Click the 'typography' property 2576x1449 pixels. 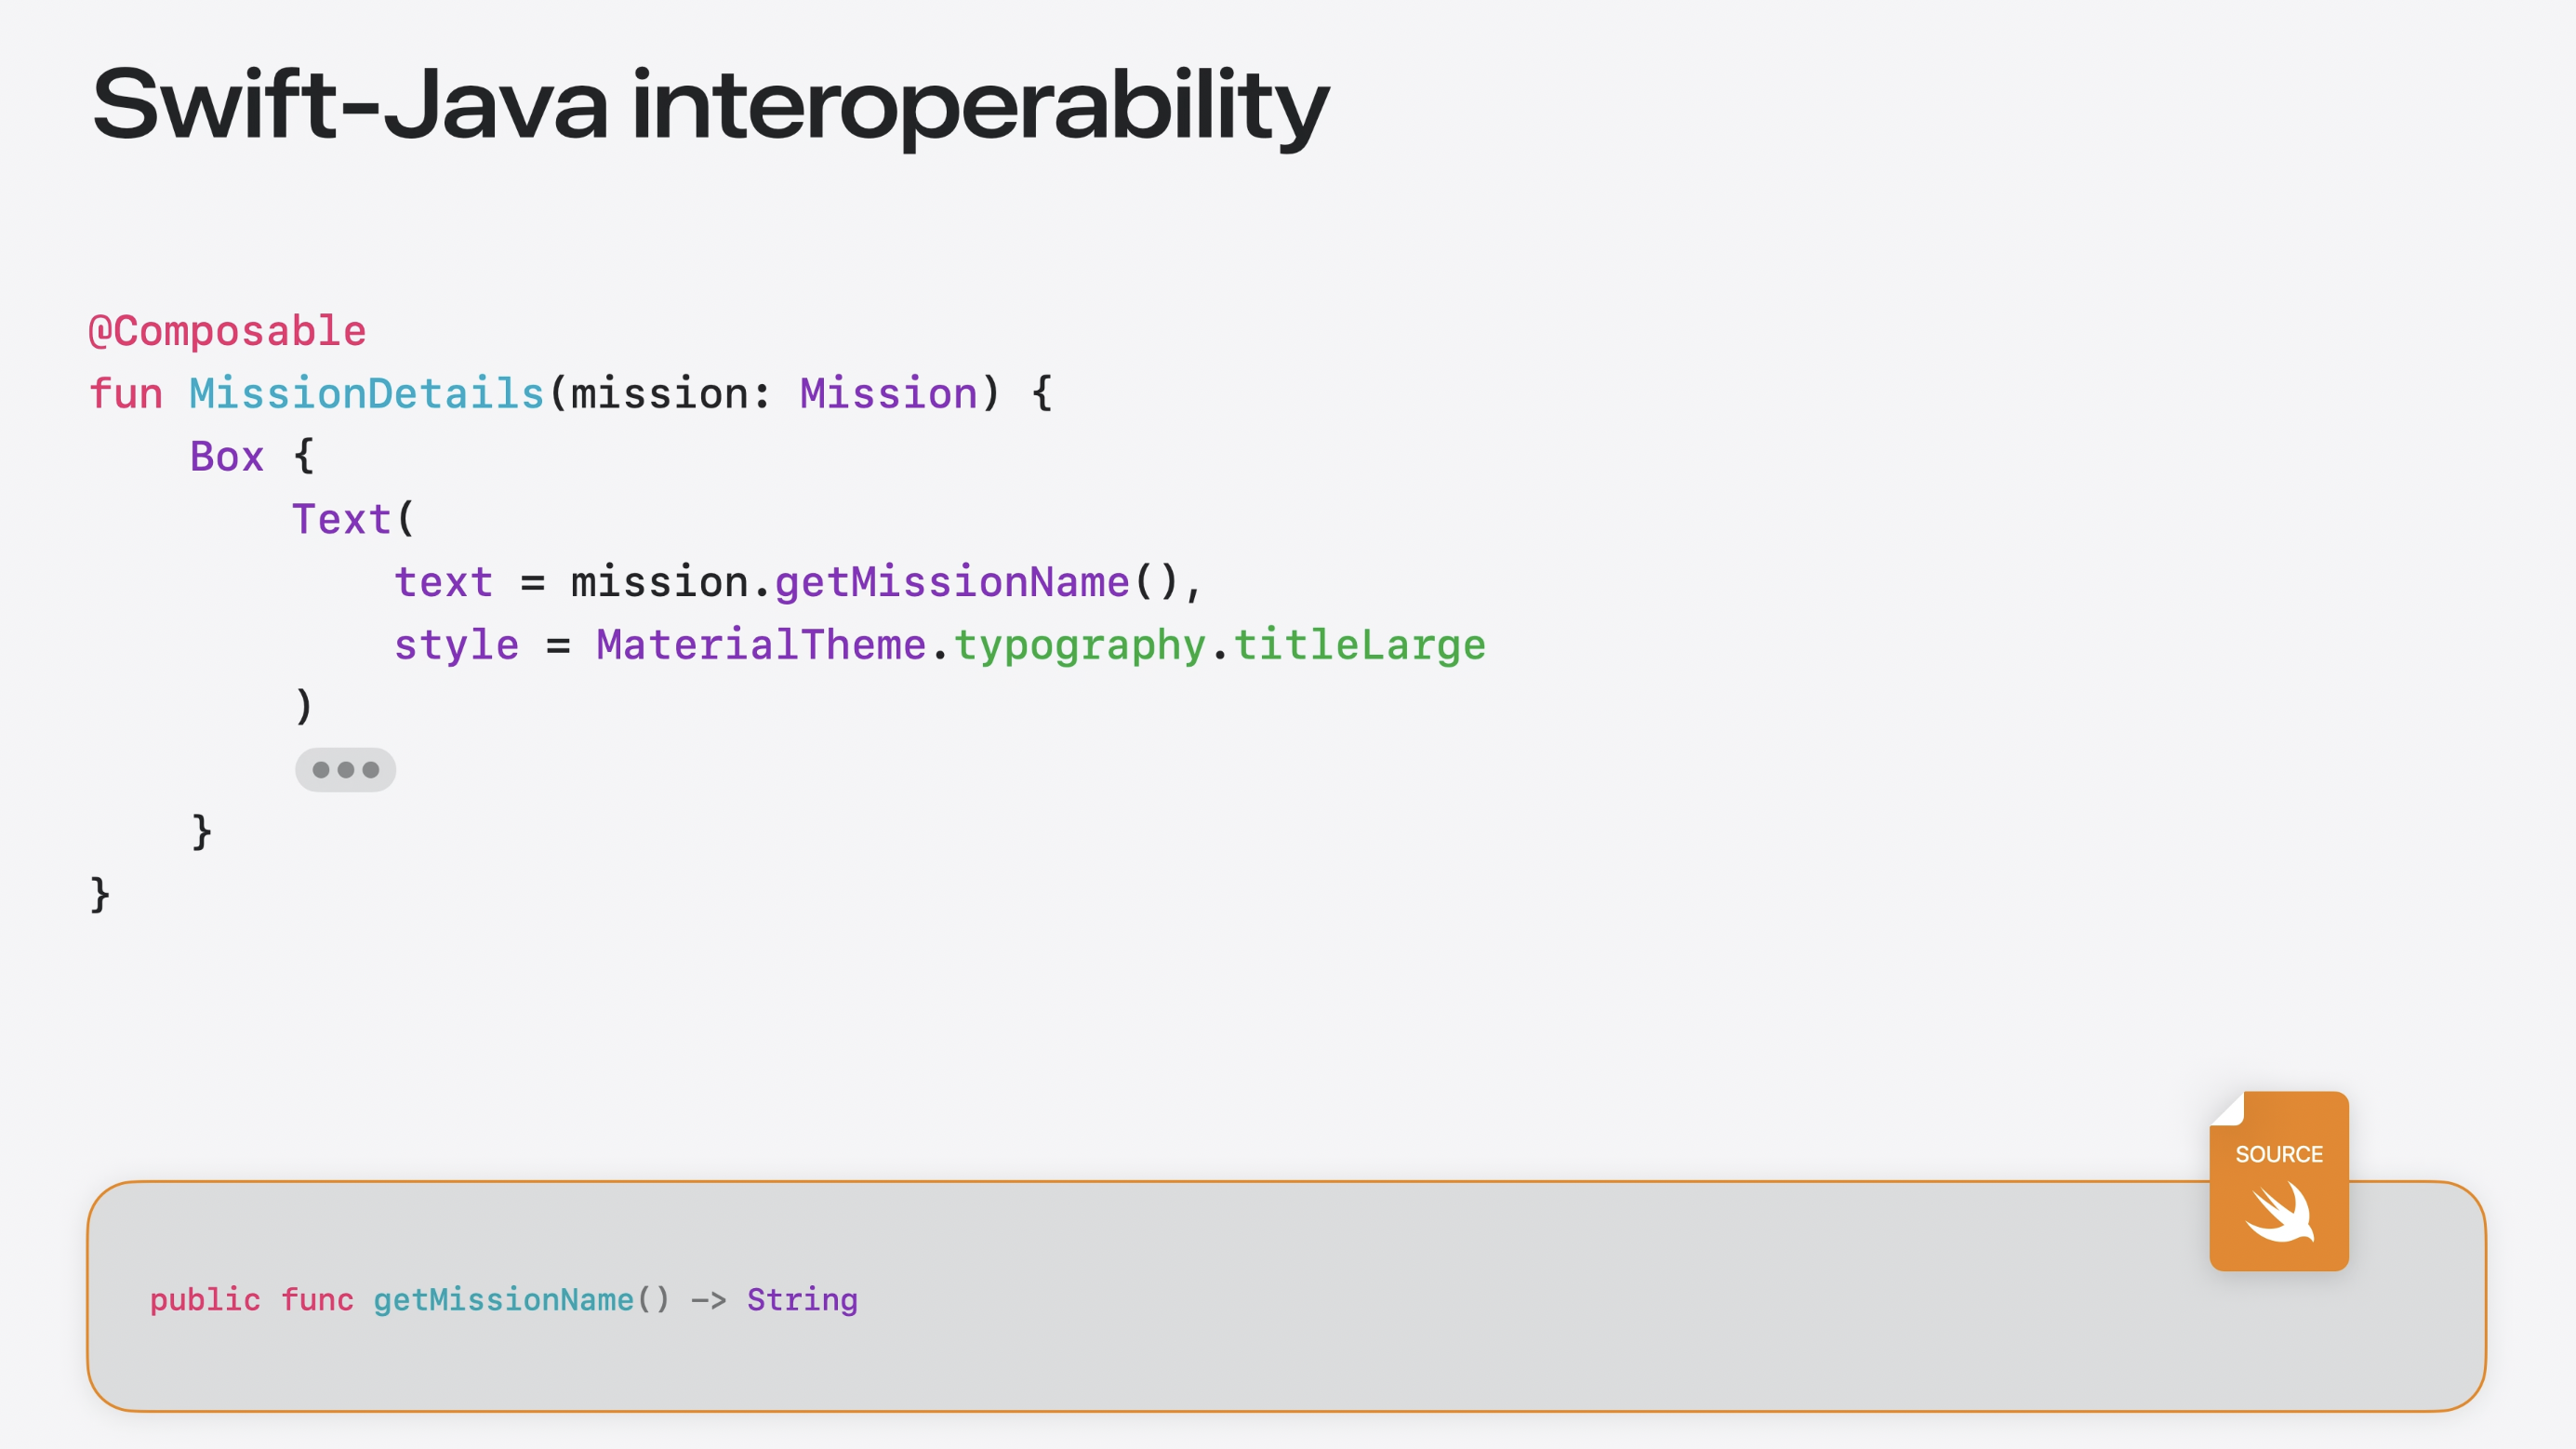point(1080,647)
